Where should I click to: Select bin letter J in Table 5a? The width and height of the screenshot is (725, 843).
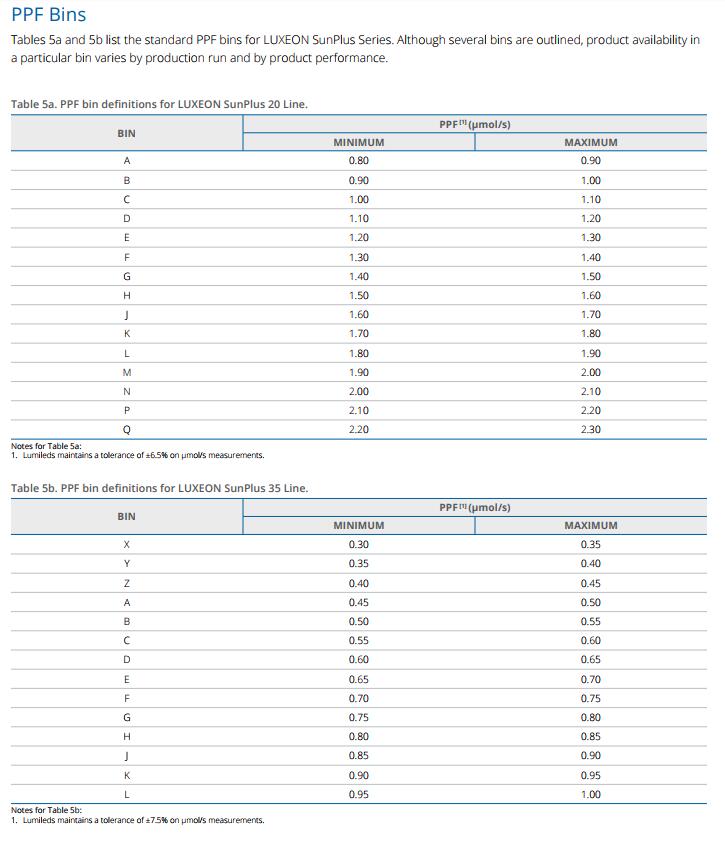click(127, 315)
